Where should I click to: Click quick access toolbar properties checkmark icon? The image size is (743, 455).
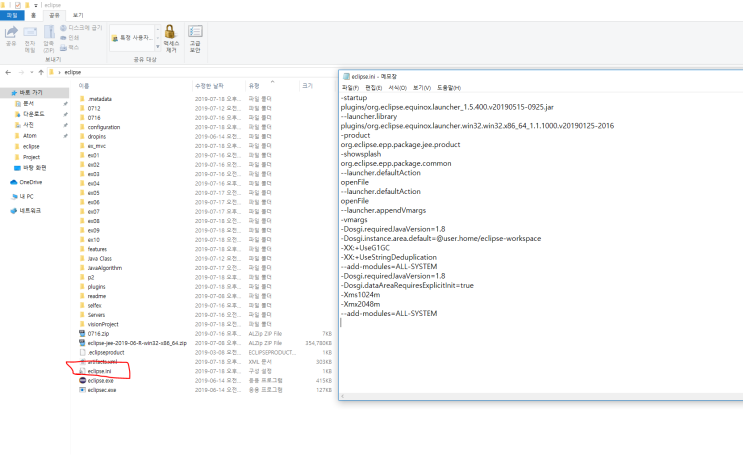[18, 5]
